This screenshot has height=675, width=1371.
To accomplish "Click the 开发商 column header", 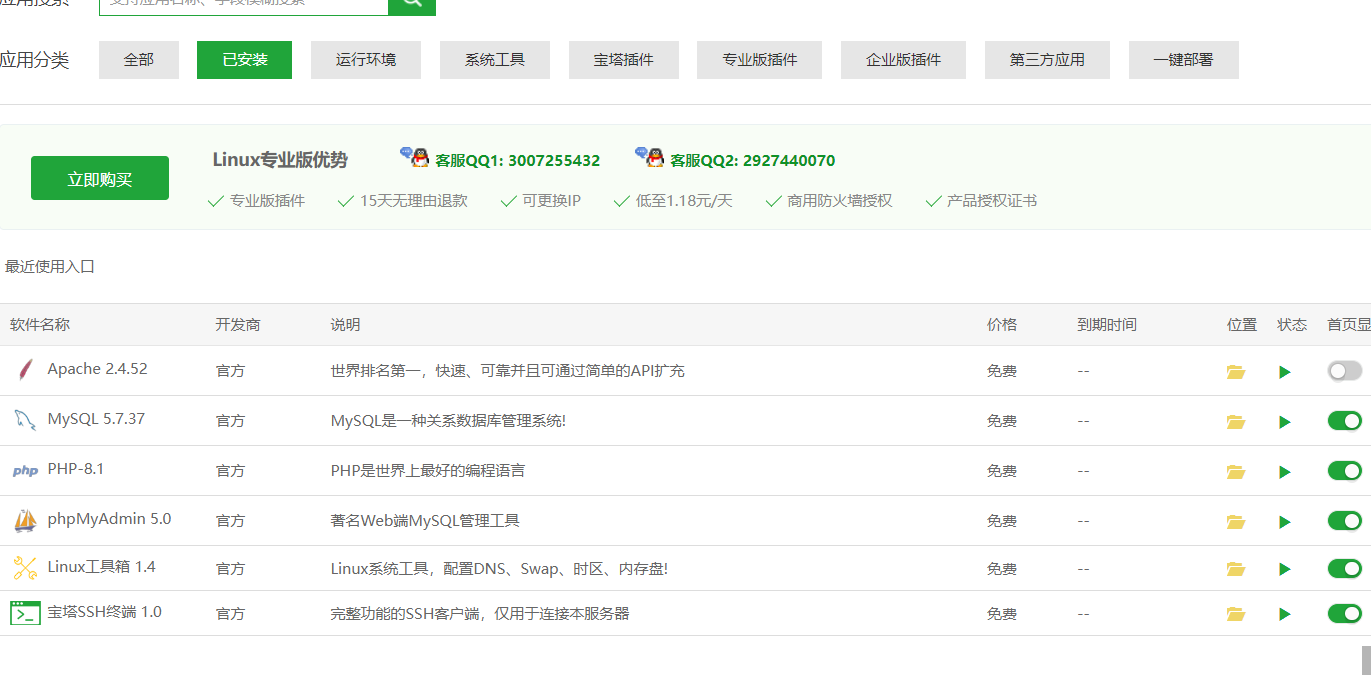I will click(238, 325).
